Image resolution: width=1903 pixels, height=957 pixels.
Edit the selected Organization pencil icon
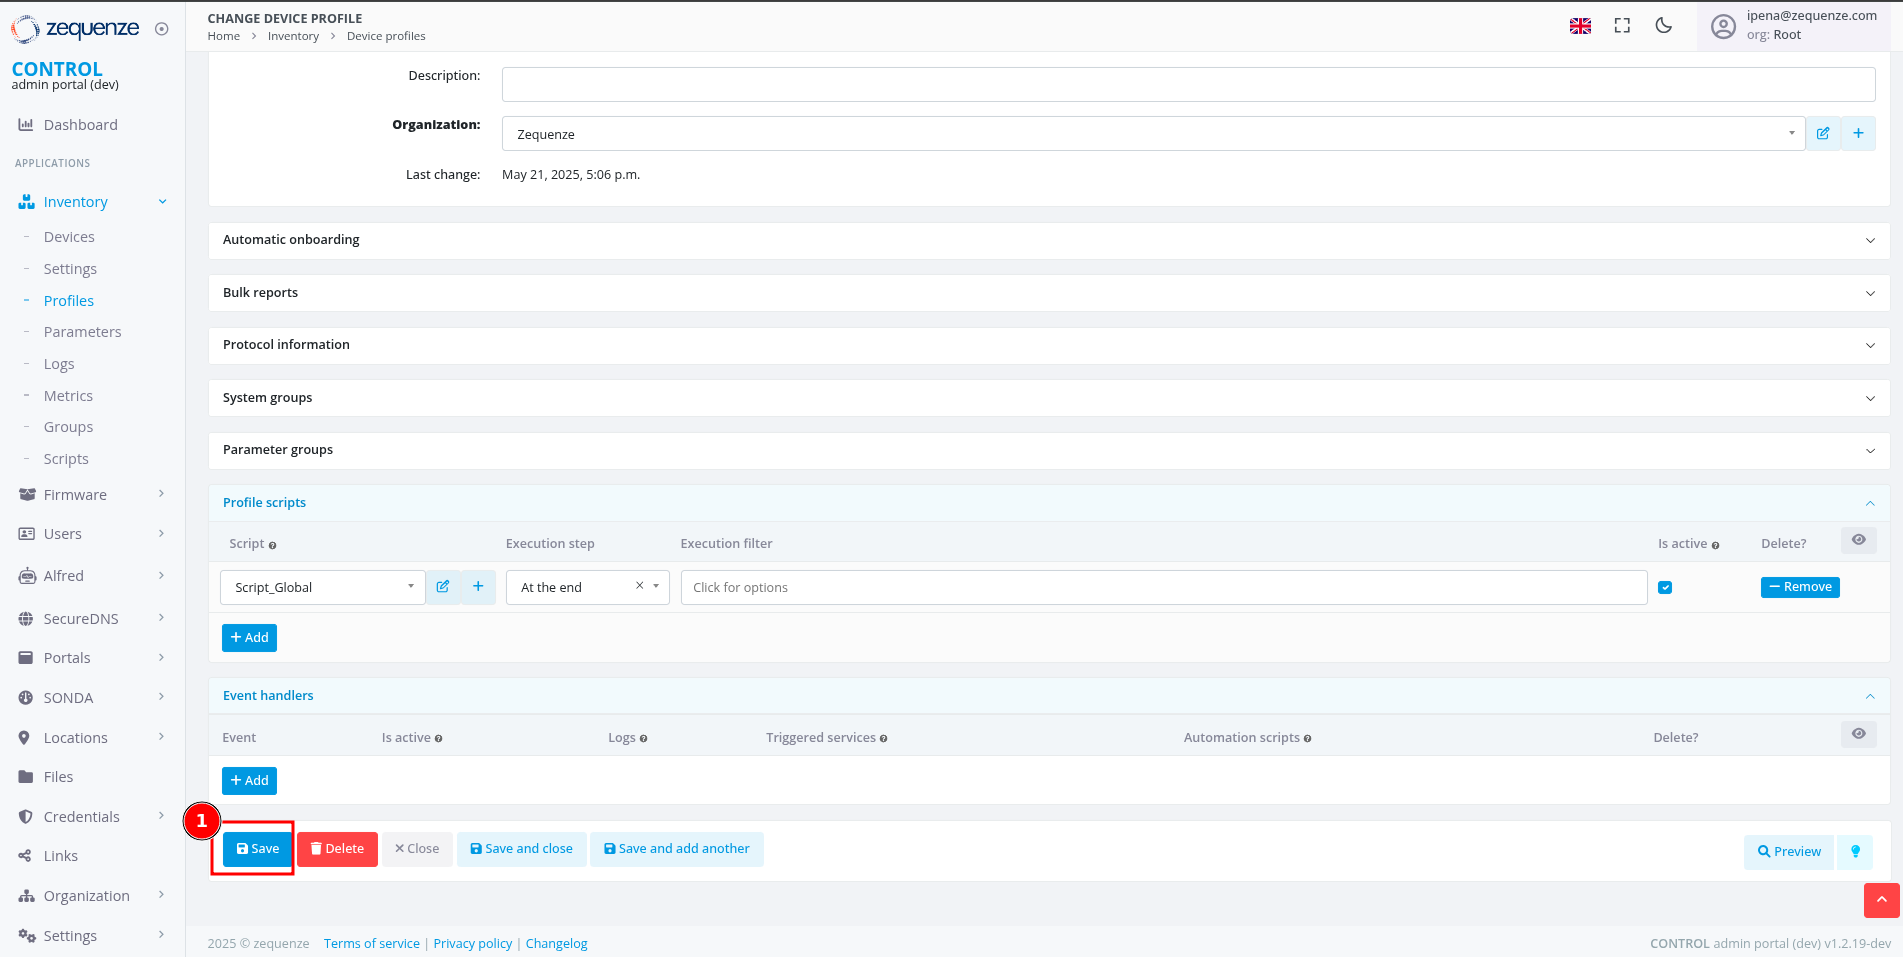click(x=1823, y=134)
